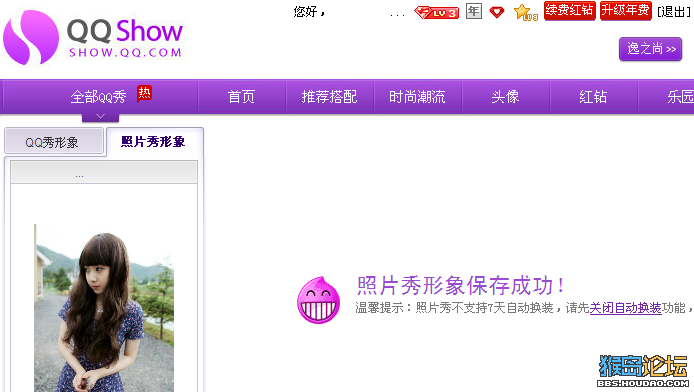Click the red heart icon
694x392 pixels.
tap(497, 12)
